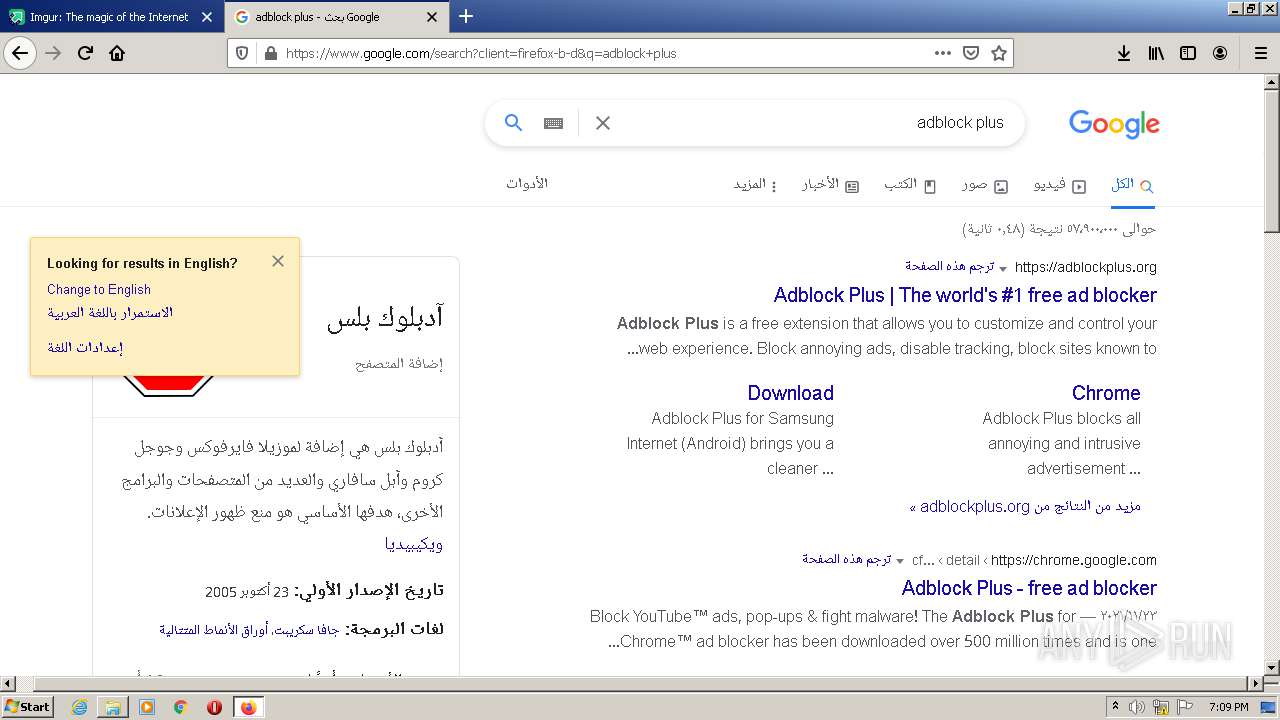Open the Firefox home page
Viewport: 1280px width, 720px height.
point(117,53)
